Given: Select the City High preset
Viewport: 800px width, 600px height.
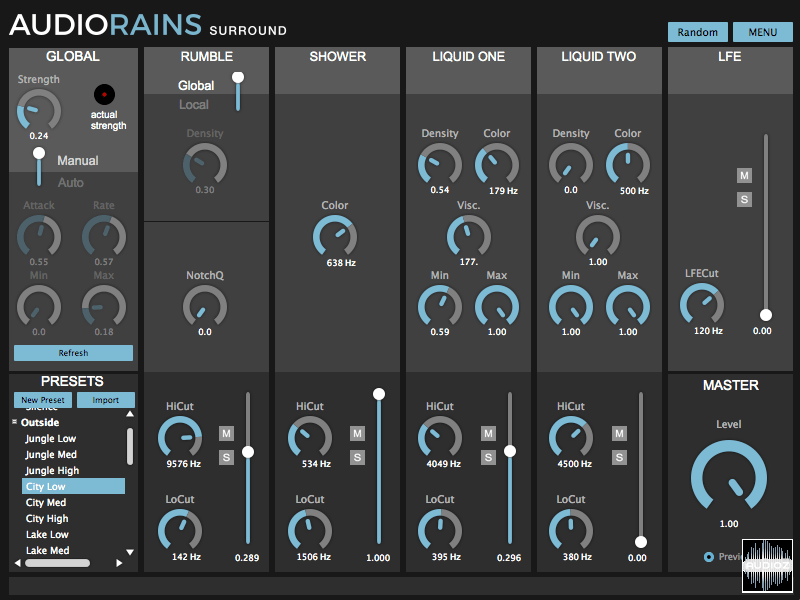Looking at the screenshot, I should 47,518.
